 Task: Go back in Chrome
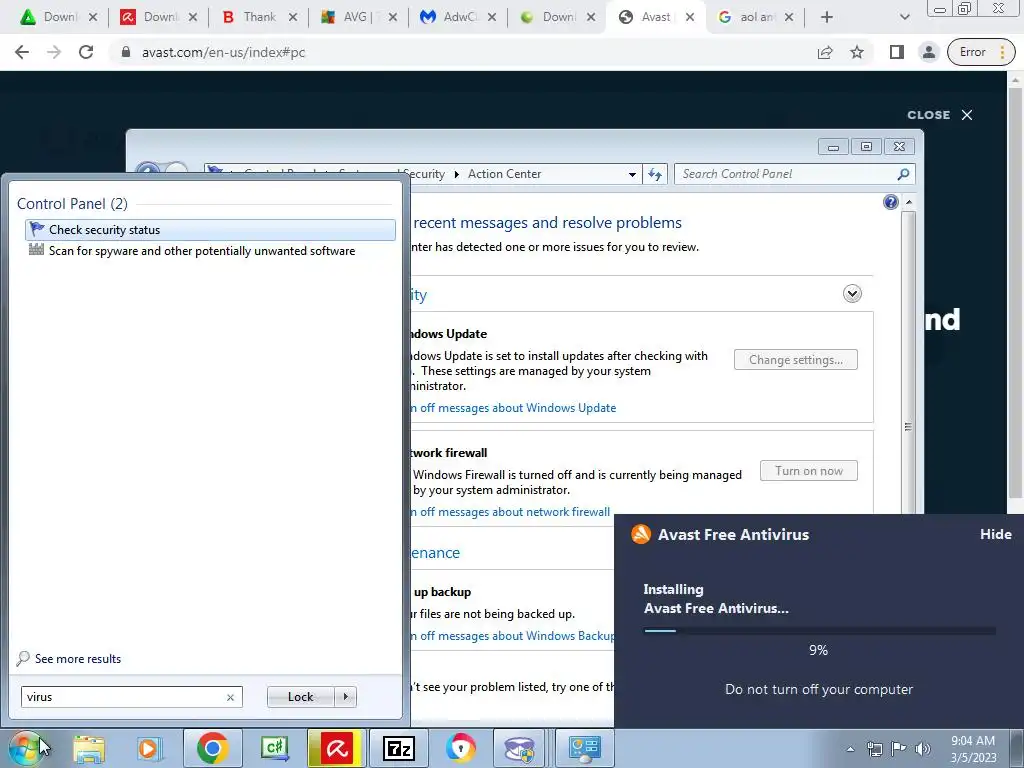tap(22, 52)
